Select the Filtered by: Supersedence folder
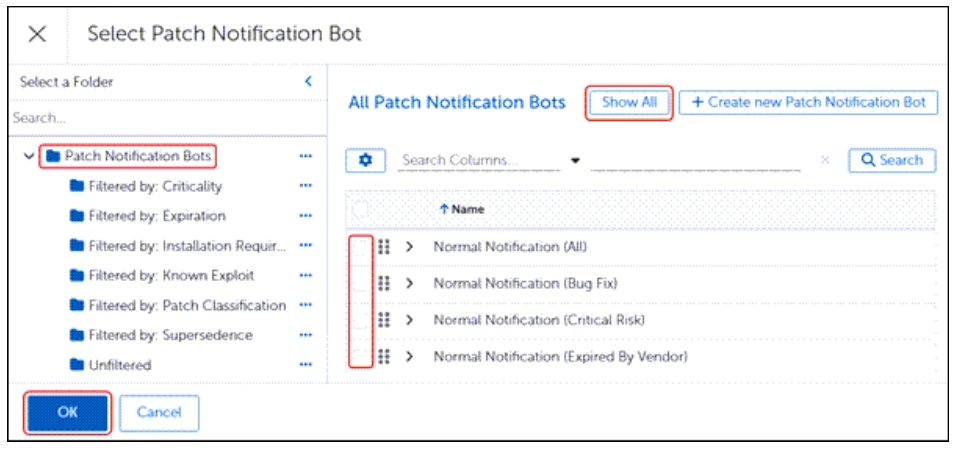The height and width of the screenshot is (450, 957). (x=169, y=335)
